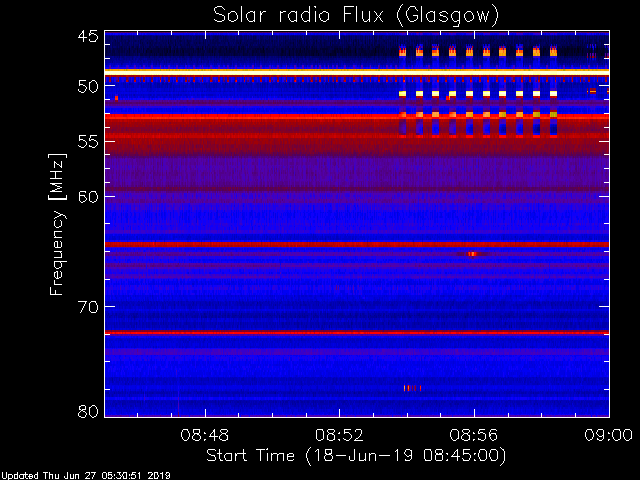
Task: Click the 'Solar radio Flux (Glasgow)' title
Action: pyautogui.click(x=356, y=16)
